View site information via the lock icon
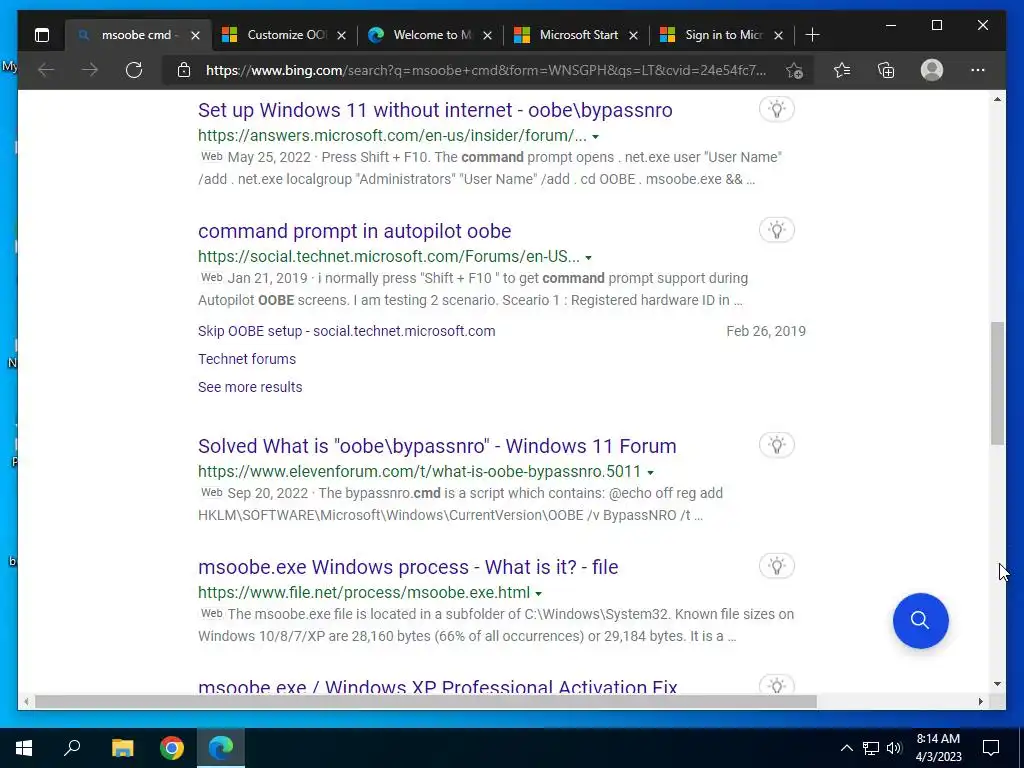Image resolution: width=1024 pixels, height=768 pixels. pos(184,70)
